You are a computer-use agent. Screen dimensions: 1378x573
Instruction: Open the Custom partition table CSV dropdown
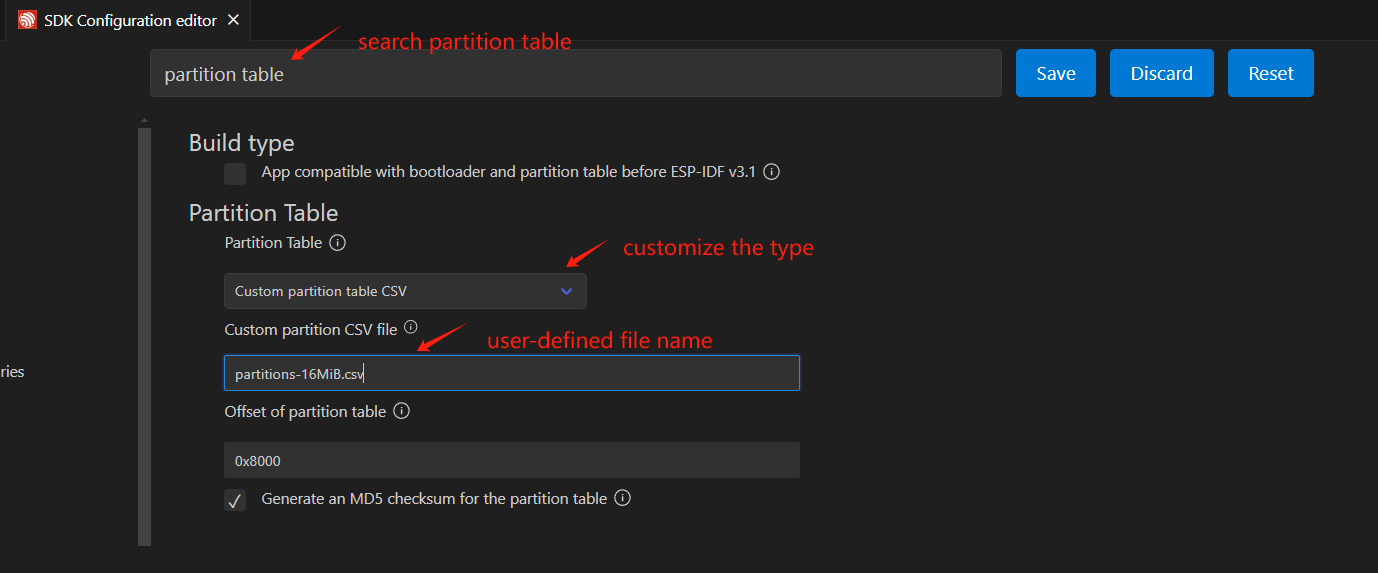pos(405,291)
